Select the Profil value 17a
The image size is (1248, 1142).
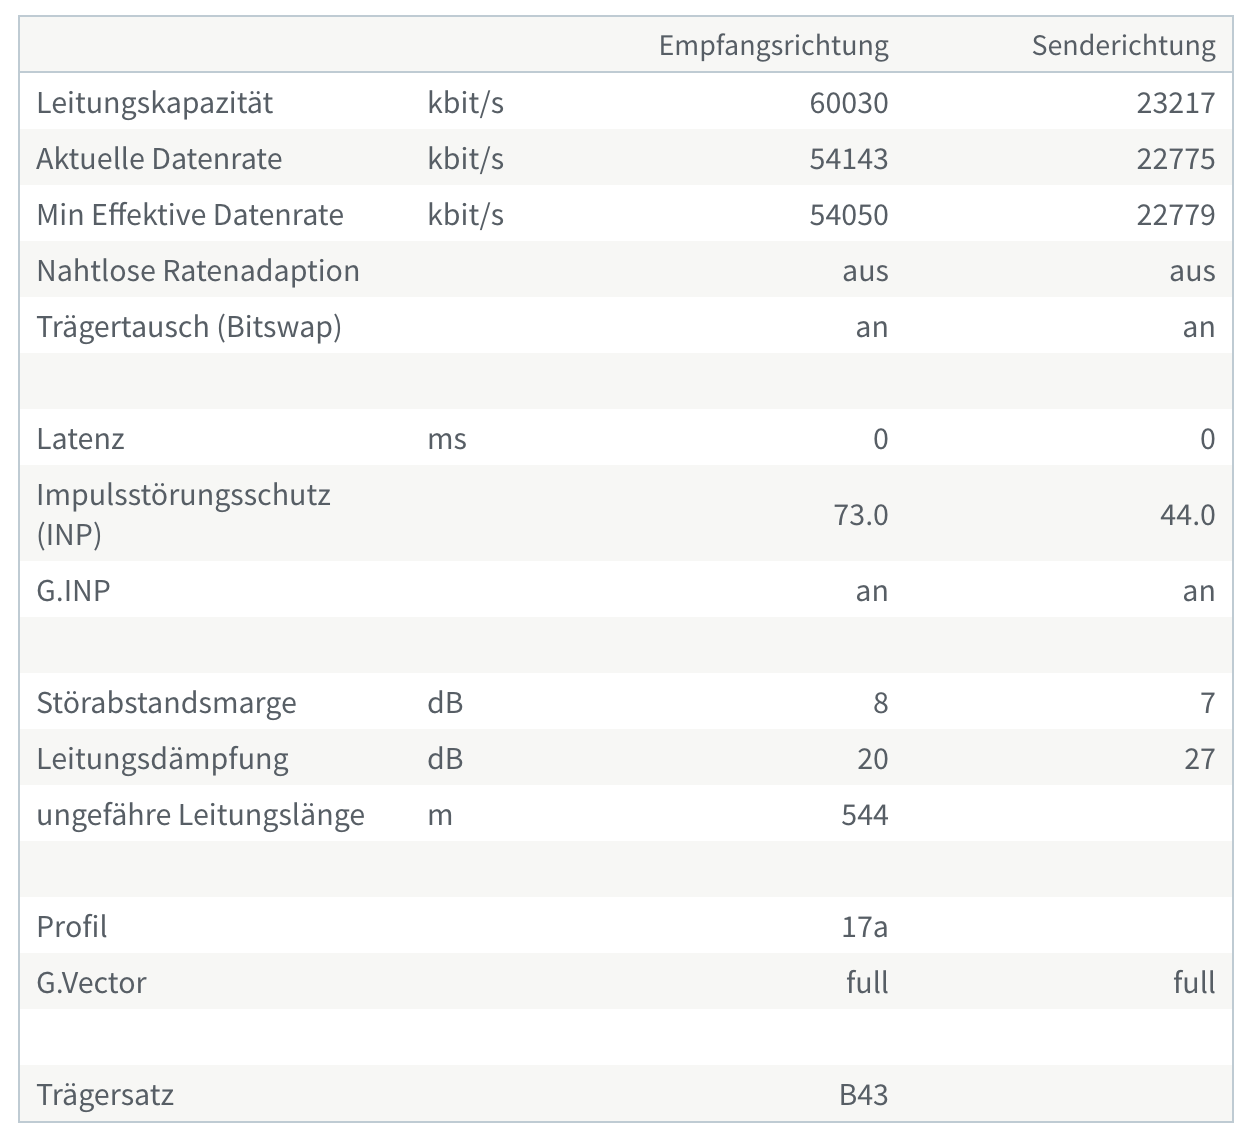click(x=865, y=927)
